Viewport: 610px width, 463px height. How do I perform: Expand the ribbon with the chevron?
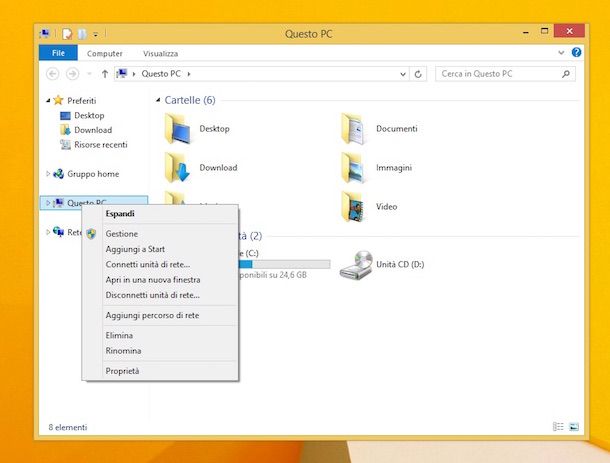point(561,53)
